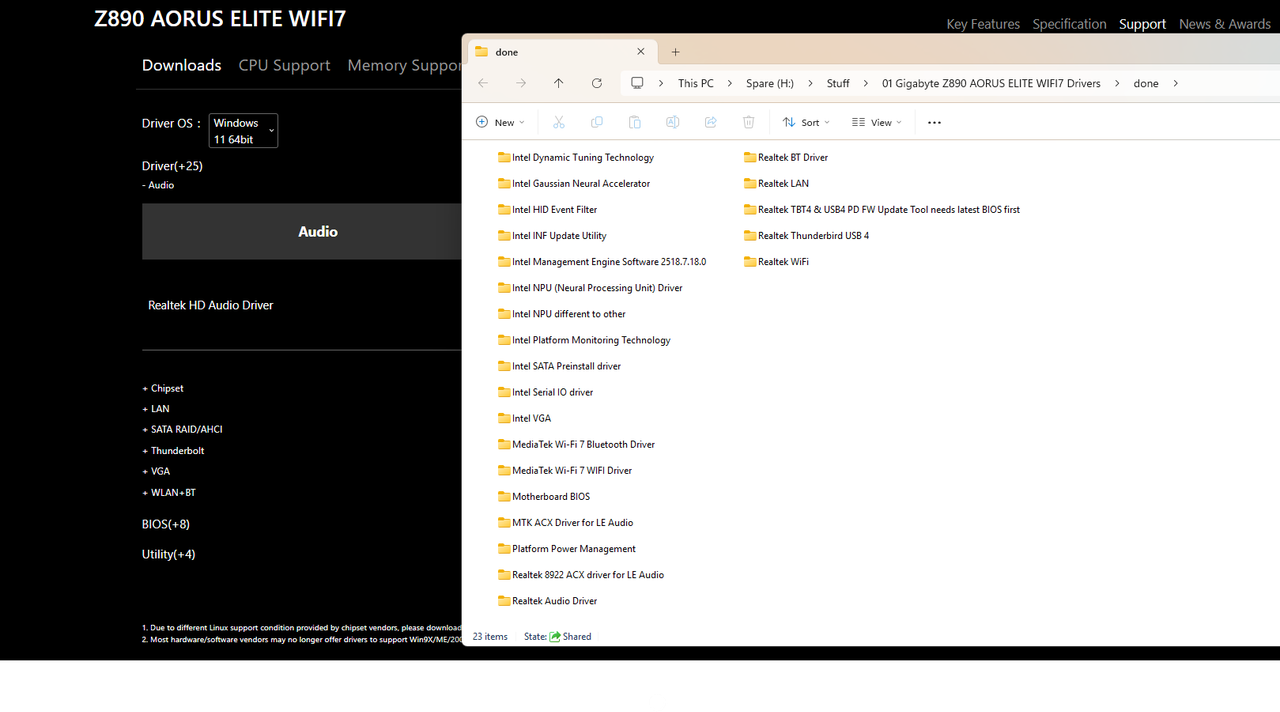Image resolution: width=1280 pixels, height=712 pixels.
Task: Select the Motherboard BIOS folder
Action: 544,496
